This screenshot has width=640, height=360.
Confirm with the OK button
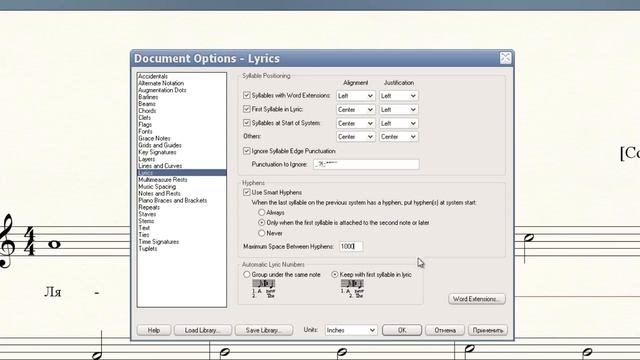402,330
